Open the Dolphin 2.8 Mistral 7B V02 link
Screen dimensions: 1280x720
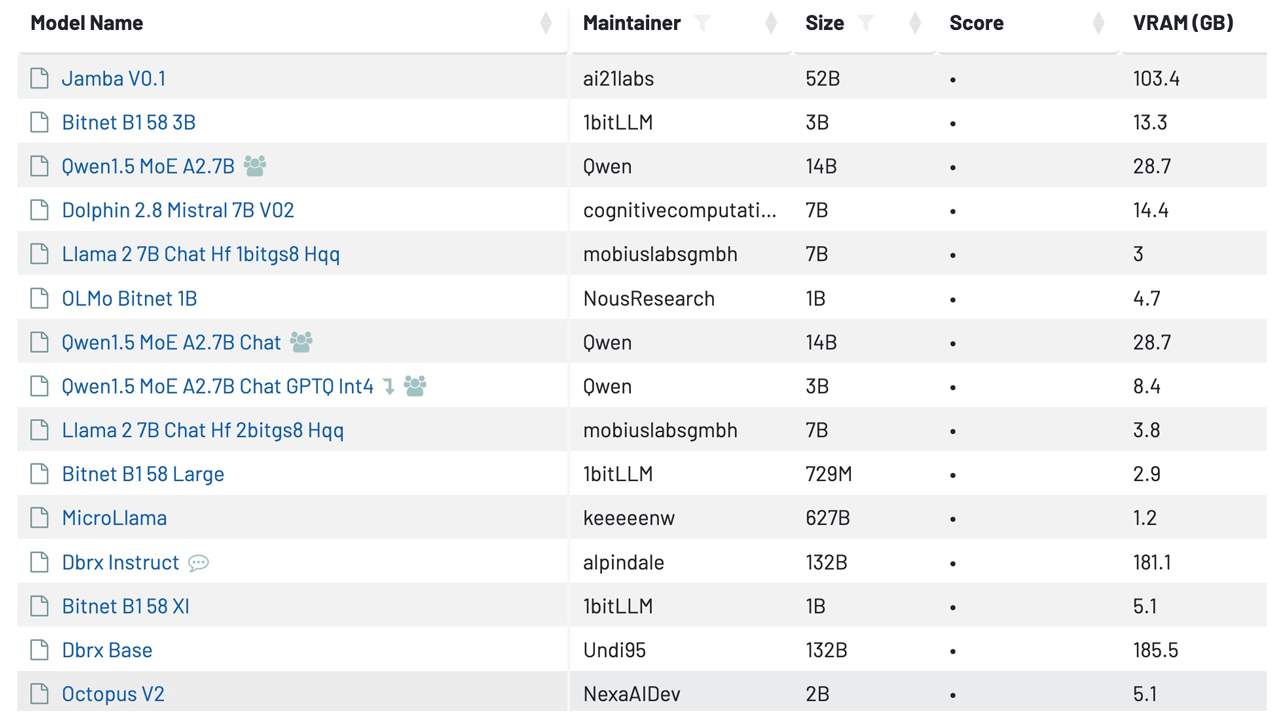pyautogui.click(x=178, y=210)
